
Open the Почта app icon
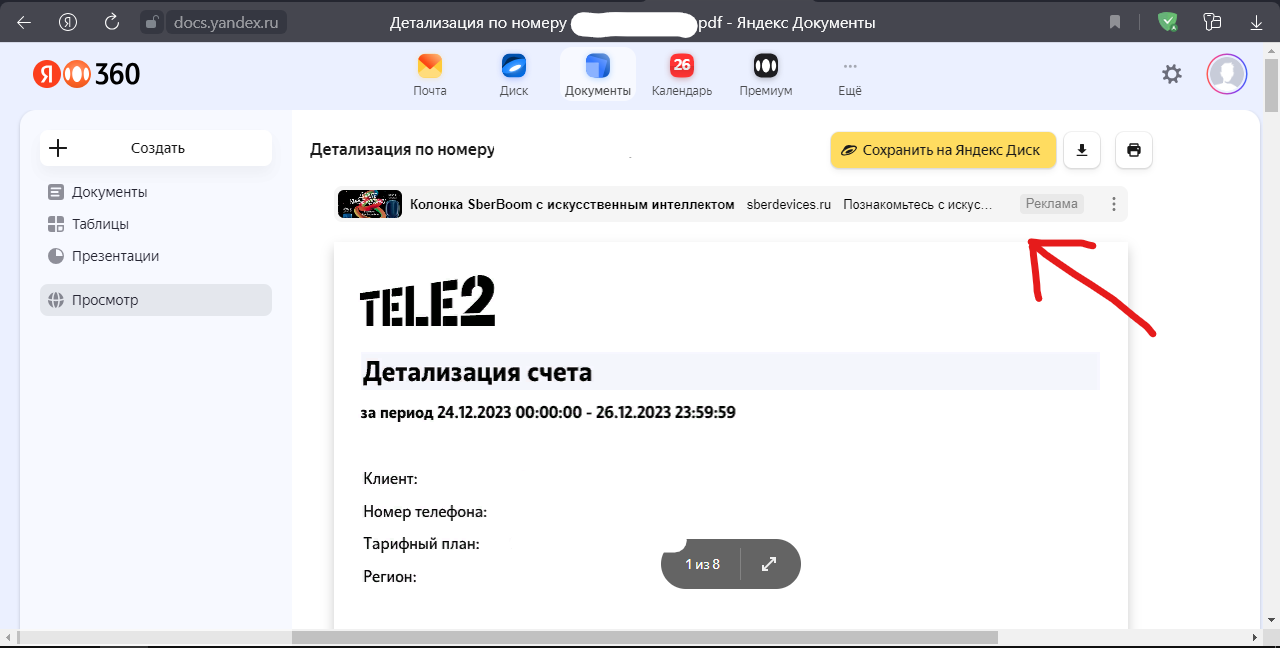429,68
